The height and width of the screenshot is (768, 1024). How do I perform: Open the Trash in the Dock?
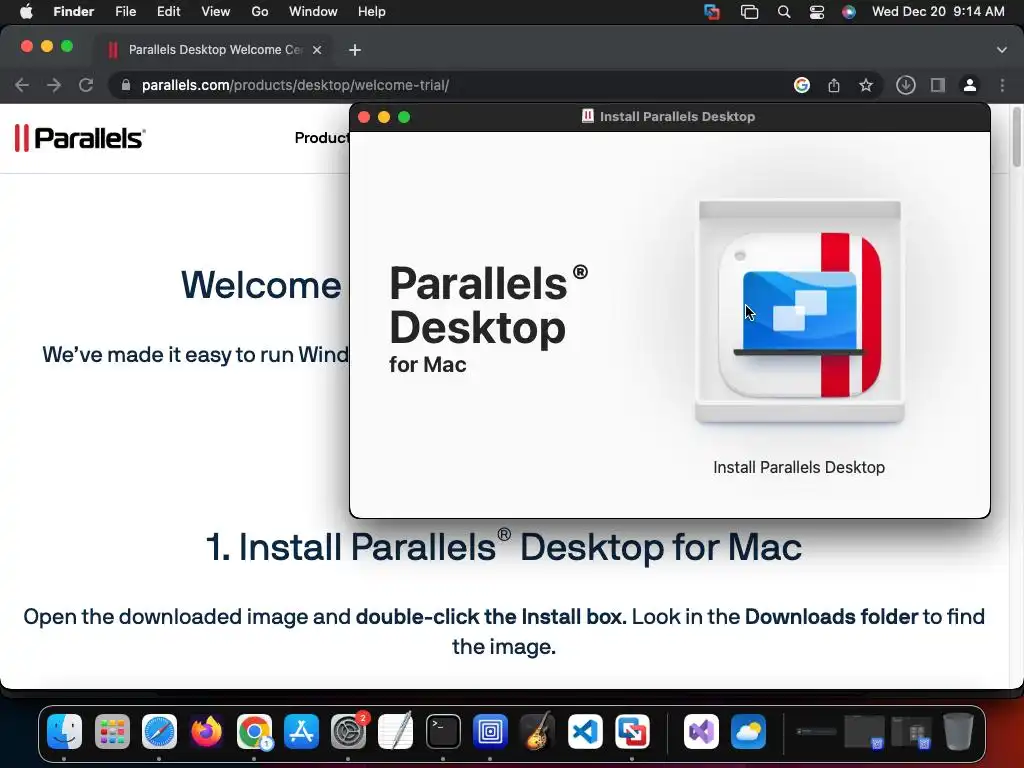(x=958, y=731)
